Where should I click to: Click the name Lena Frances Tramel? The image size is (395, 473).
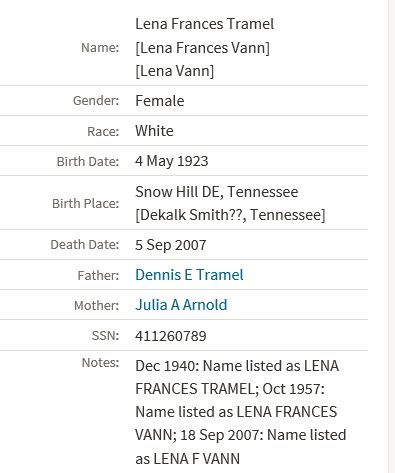tap(205, 24)
